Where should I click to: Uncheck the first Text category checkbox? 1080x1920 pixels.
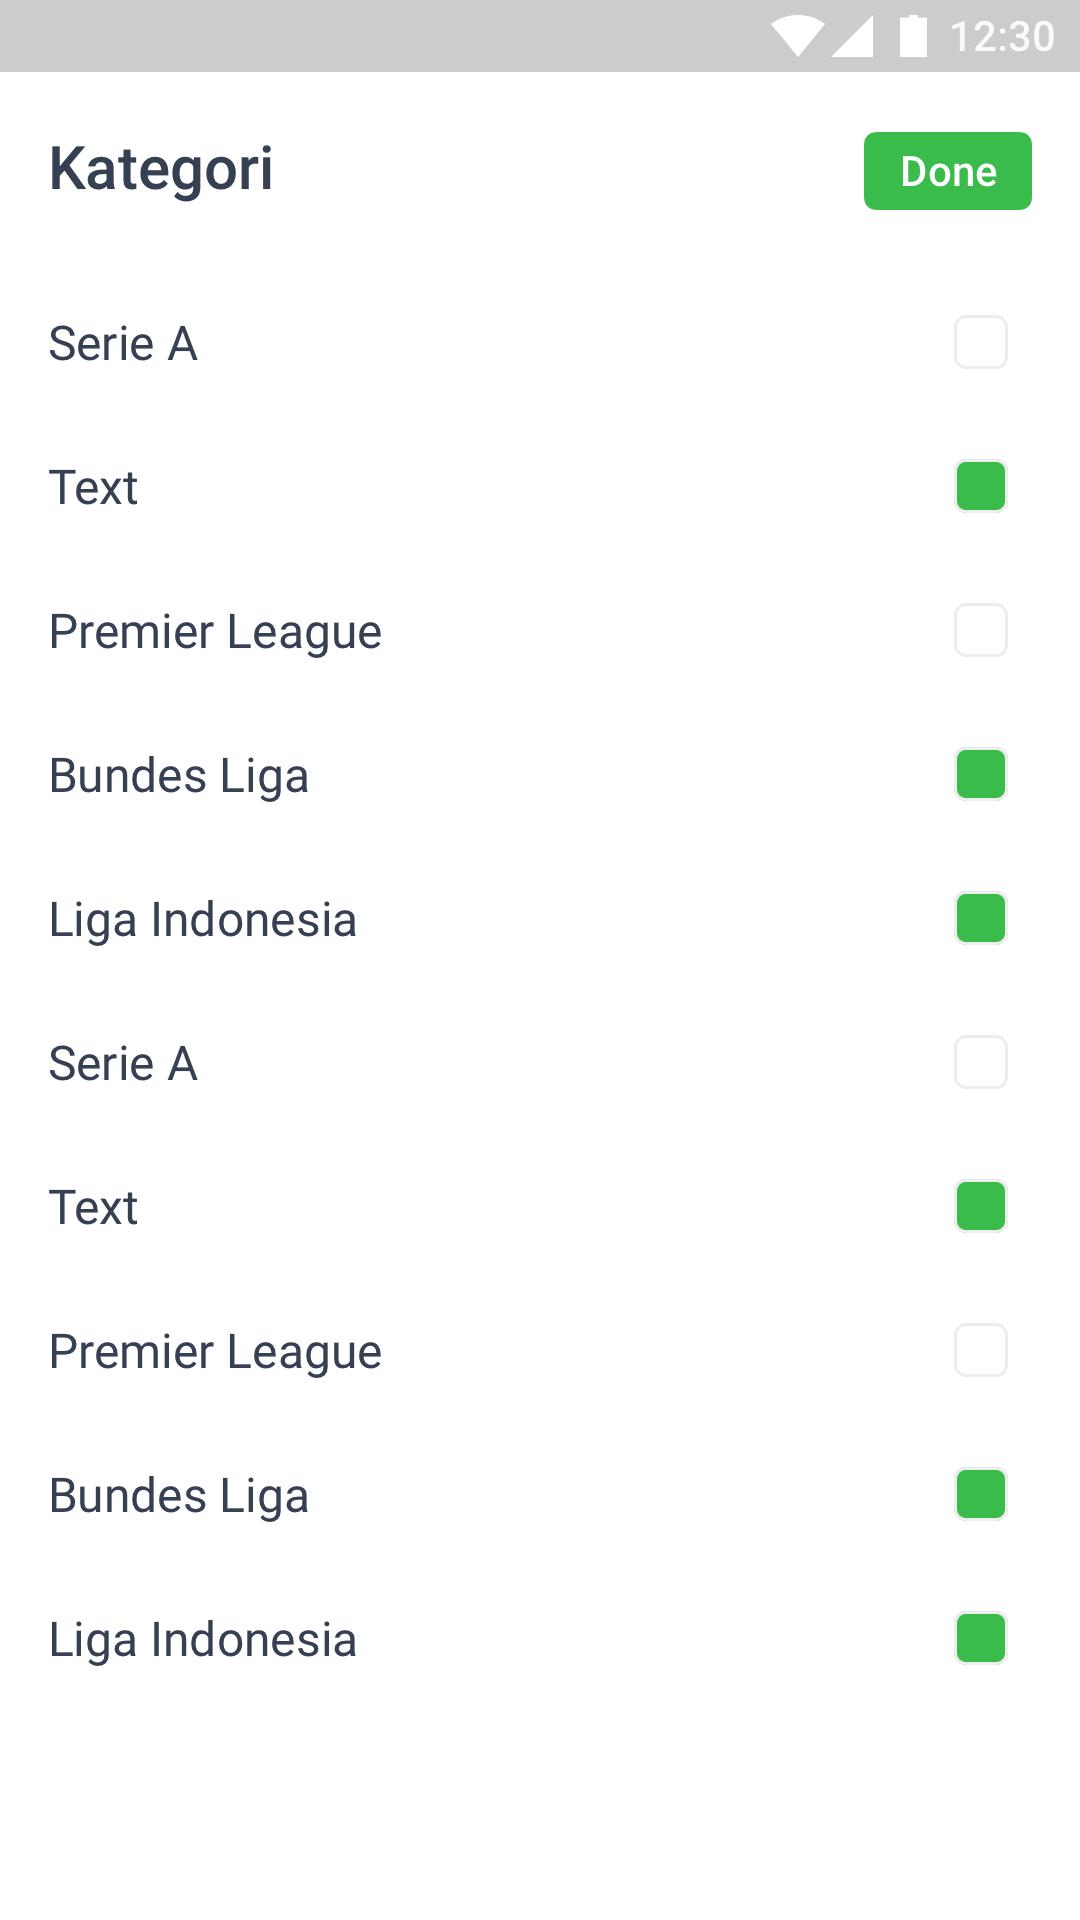(980, 487)
